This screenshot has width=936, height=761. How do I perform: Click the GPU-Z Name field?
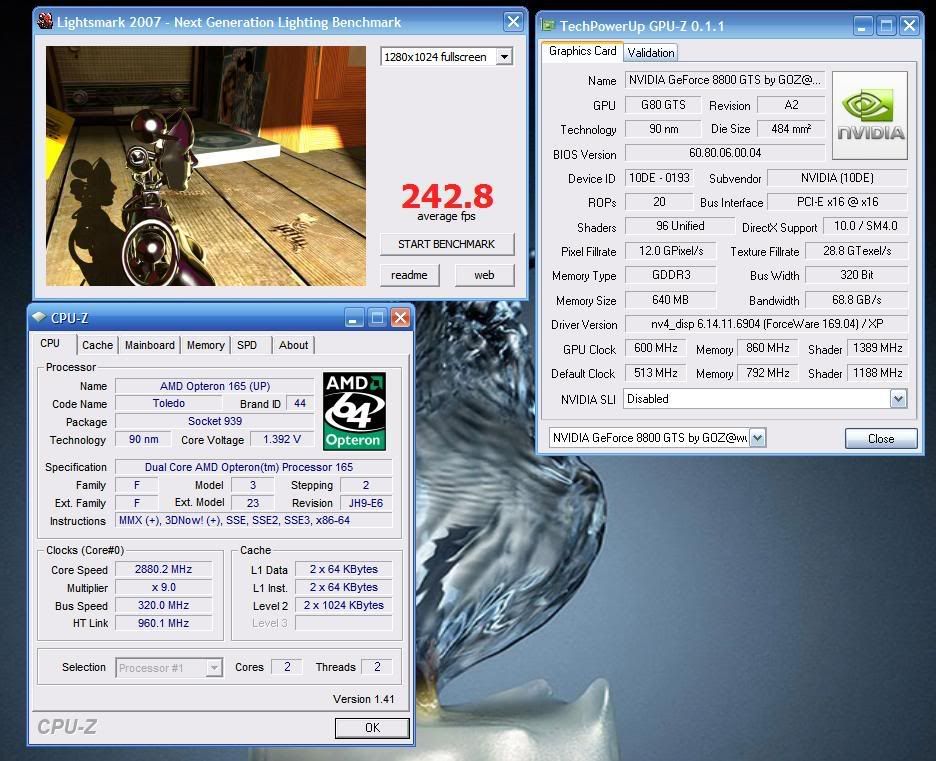point(725,80)
